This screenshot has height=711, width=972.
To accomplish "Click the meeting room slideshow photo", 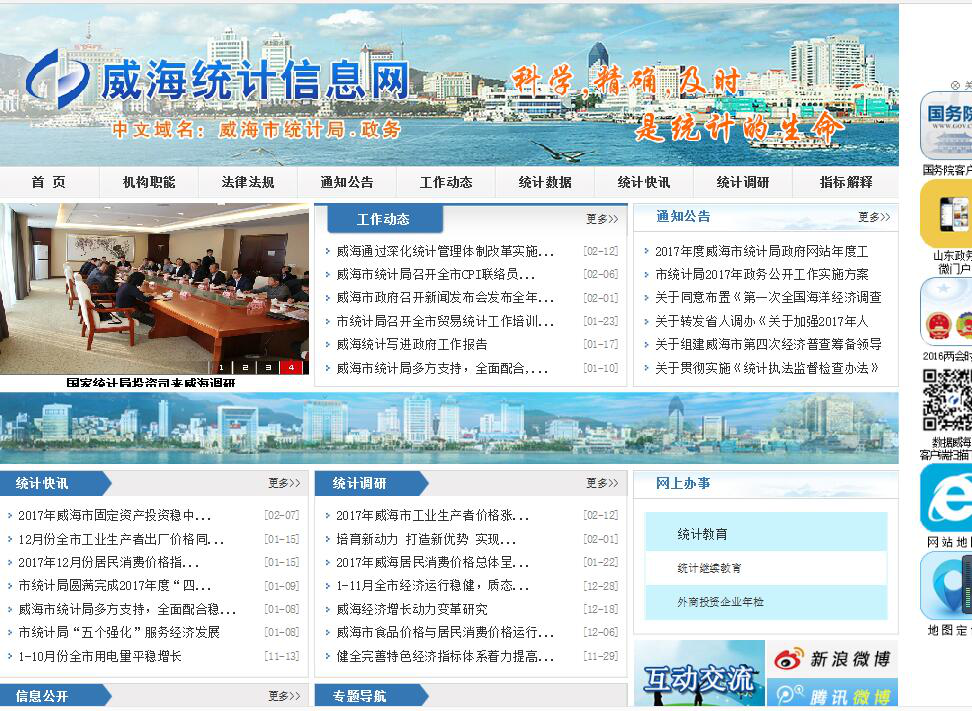I will [x=155, y=285].
